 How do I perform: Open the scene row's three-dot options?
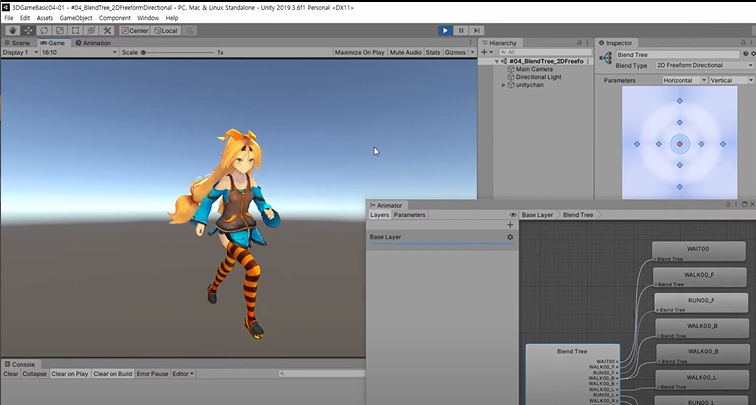588,61
